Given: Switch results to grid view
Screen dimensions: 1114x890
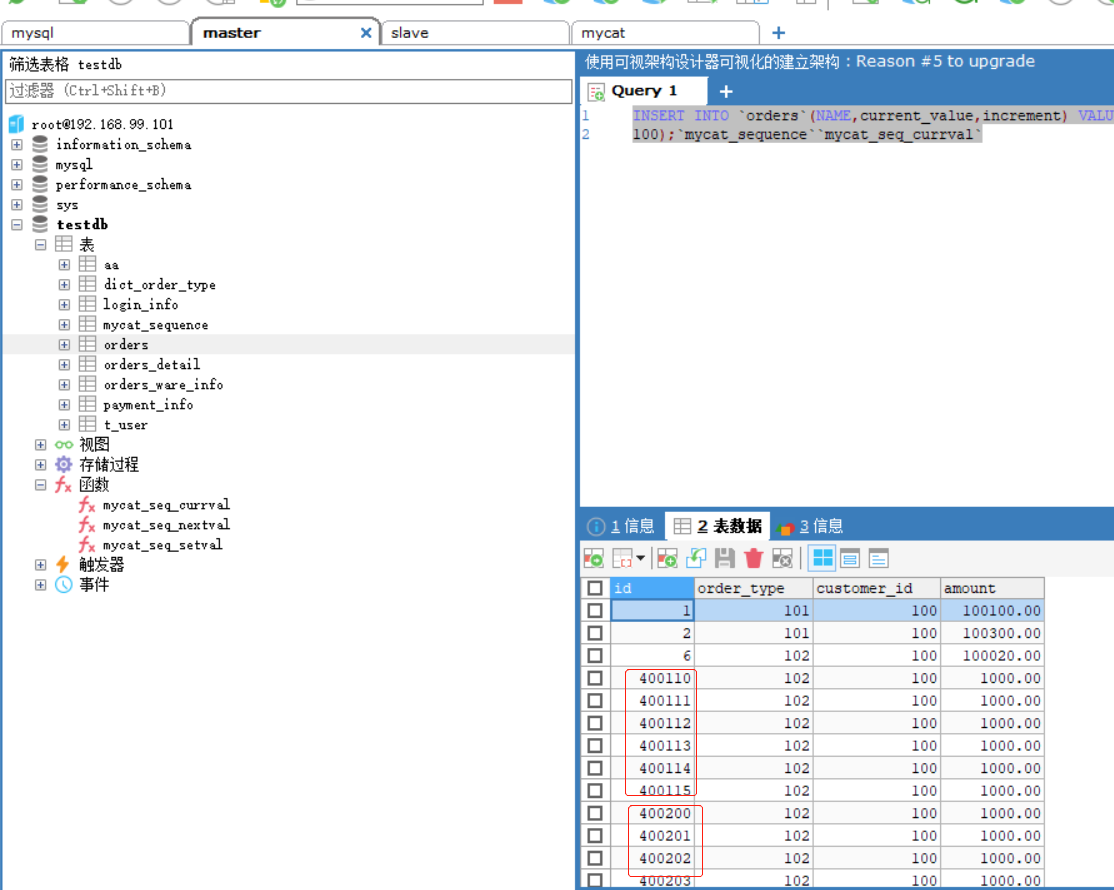Looking at the screenshot, I should 823,558.
